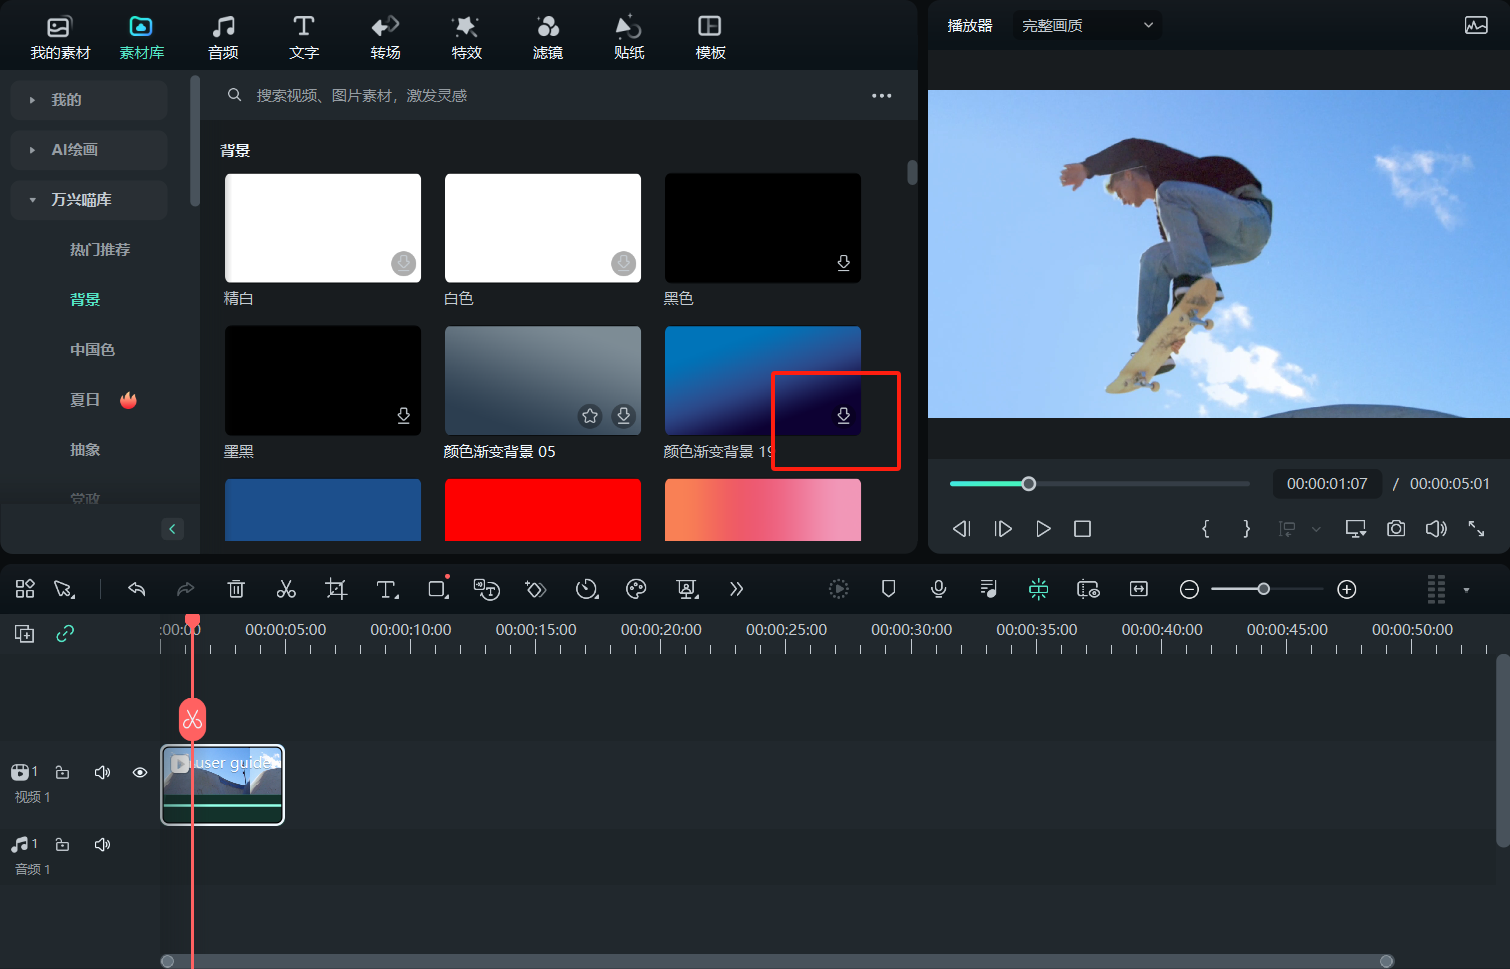Collapse the 万兴喵库 section
Screen dimensions: 1510x969
pyautogui.click(x=89, y=200)
